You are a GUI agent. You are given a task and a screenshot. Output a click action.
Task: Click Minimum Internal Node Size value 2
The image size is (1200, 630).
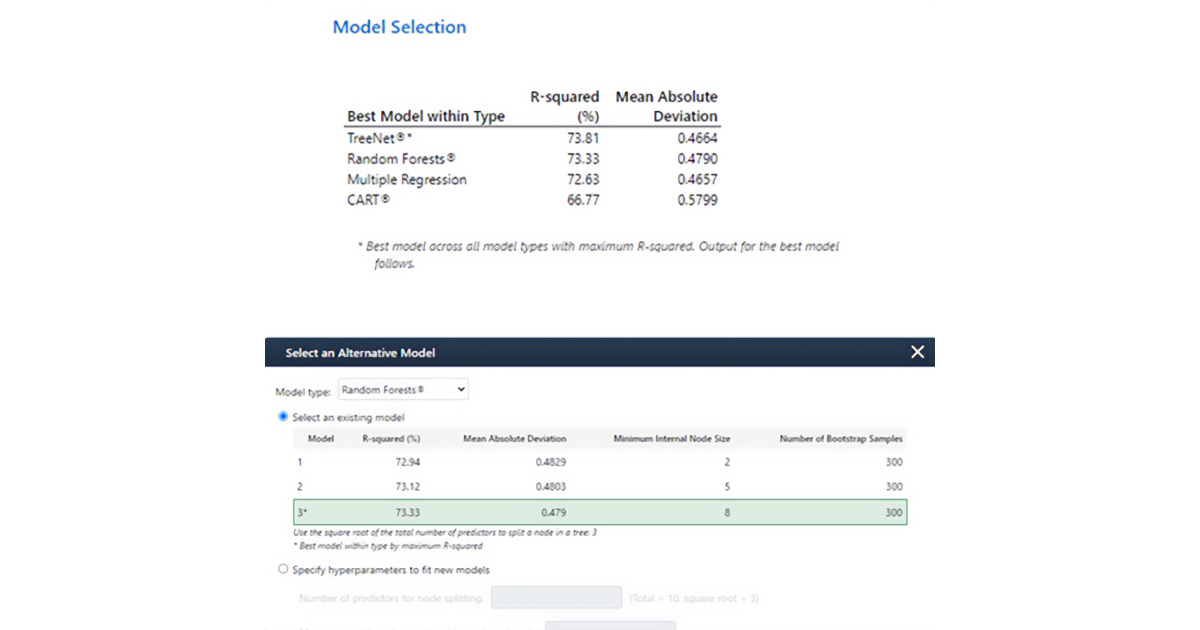click(727, 463)
